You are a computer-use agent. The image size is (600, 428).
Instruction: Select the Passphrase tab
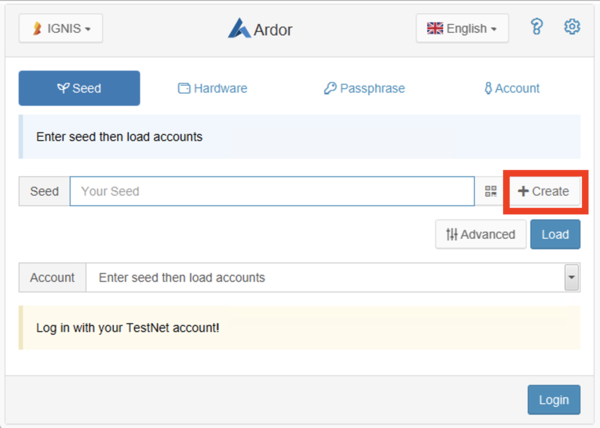364,88
